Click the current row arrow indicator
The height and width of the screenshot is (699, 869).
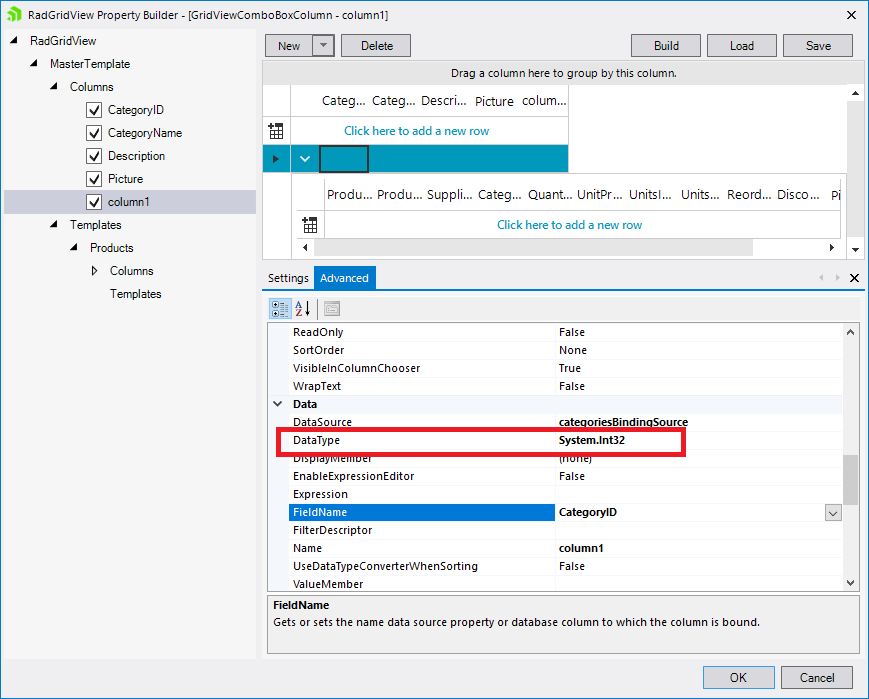(276, 159)
